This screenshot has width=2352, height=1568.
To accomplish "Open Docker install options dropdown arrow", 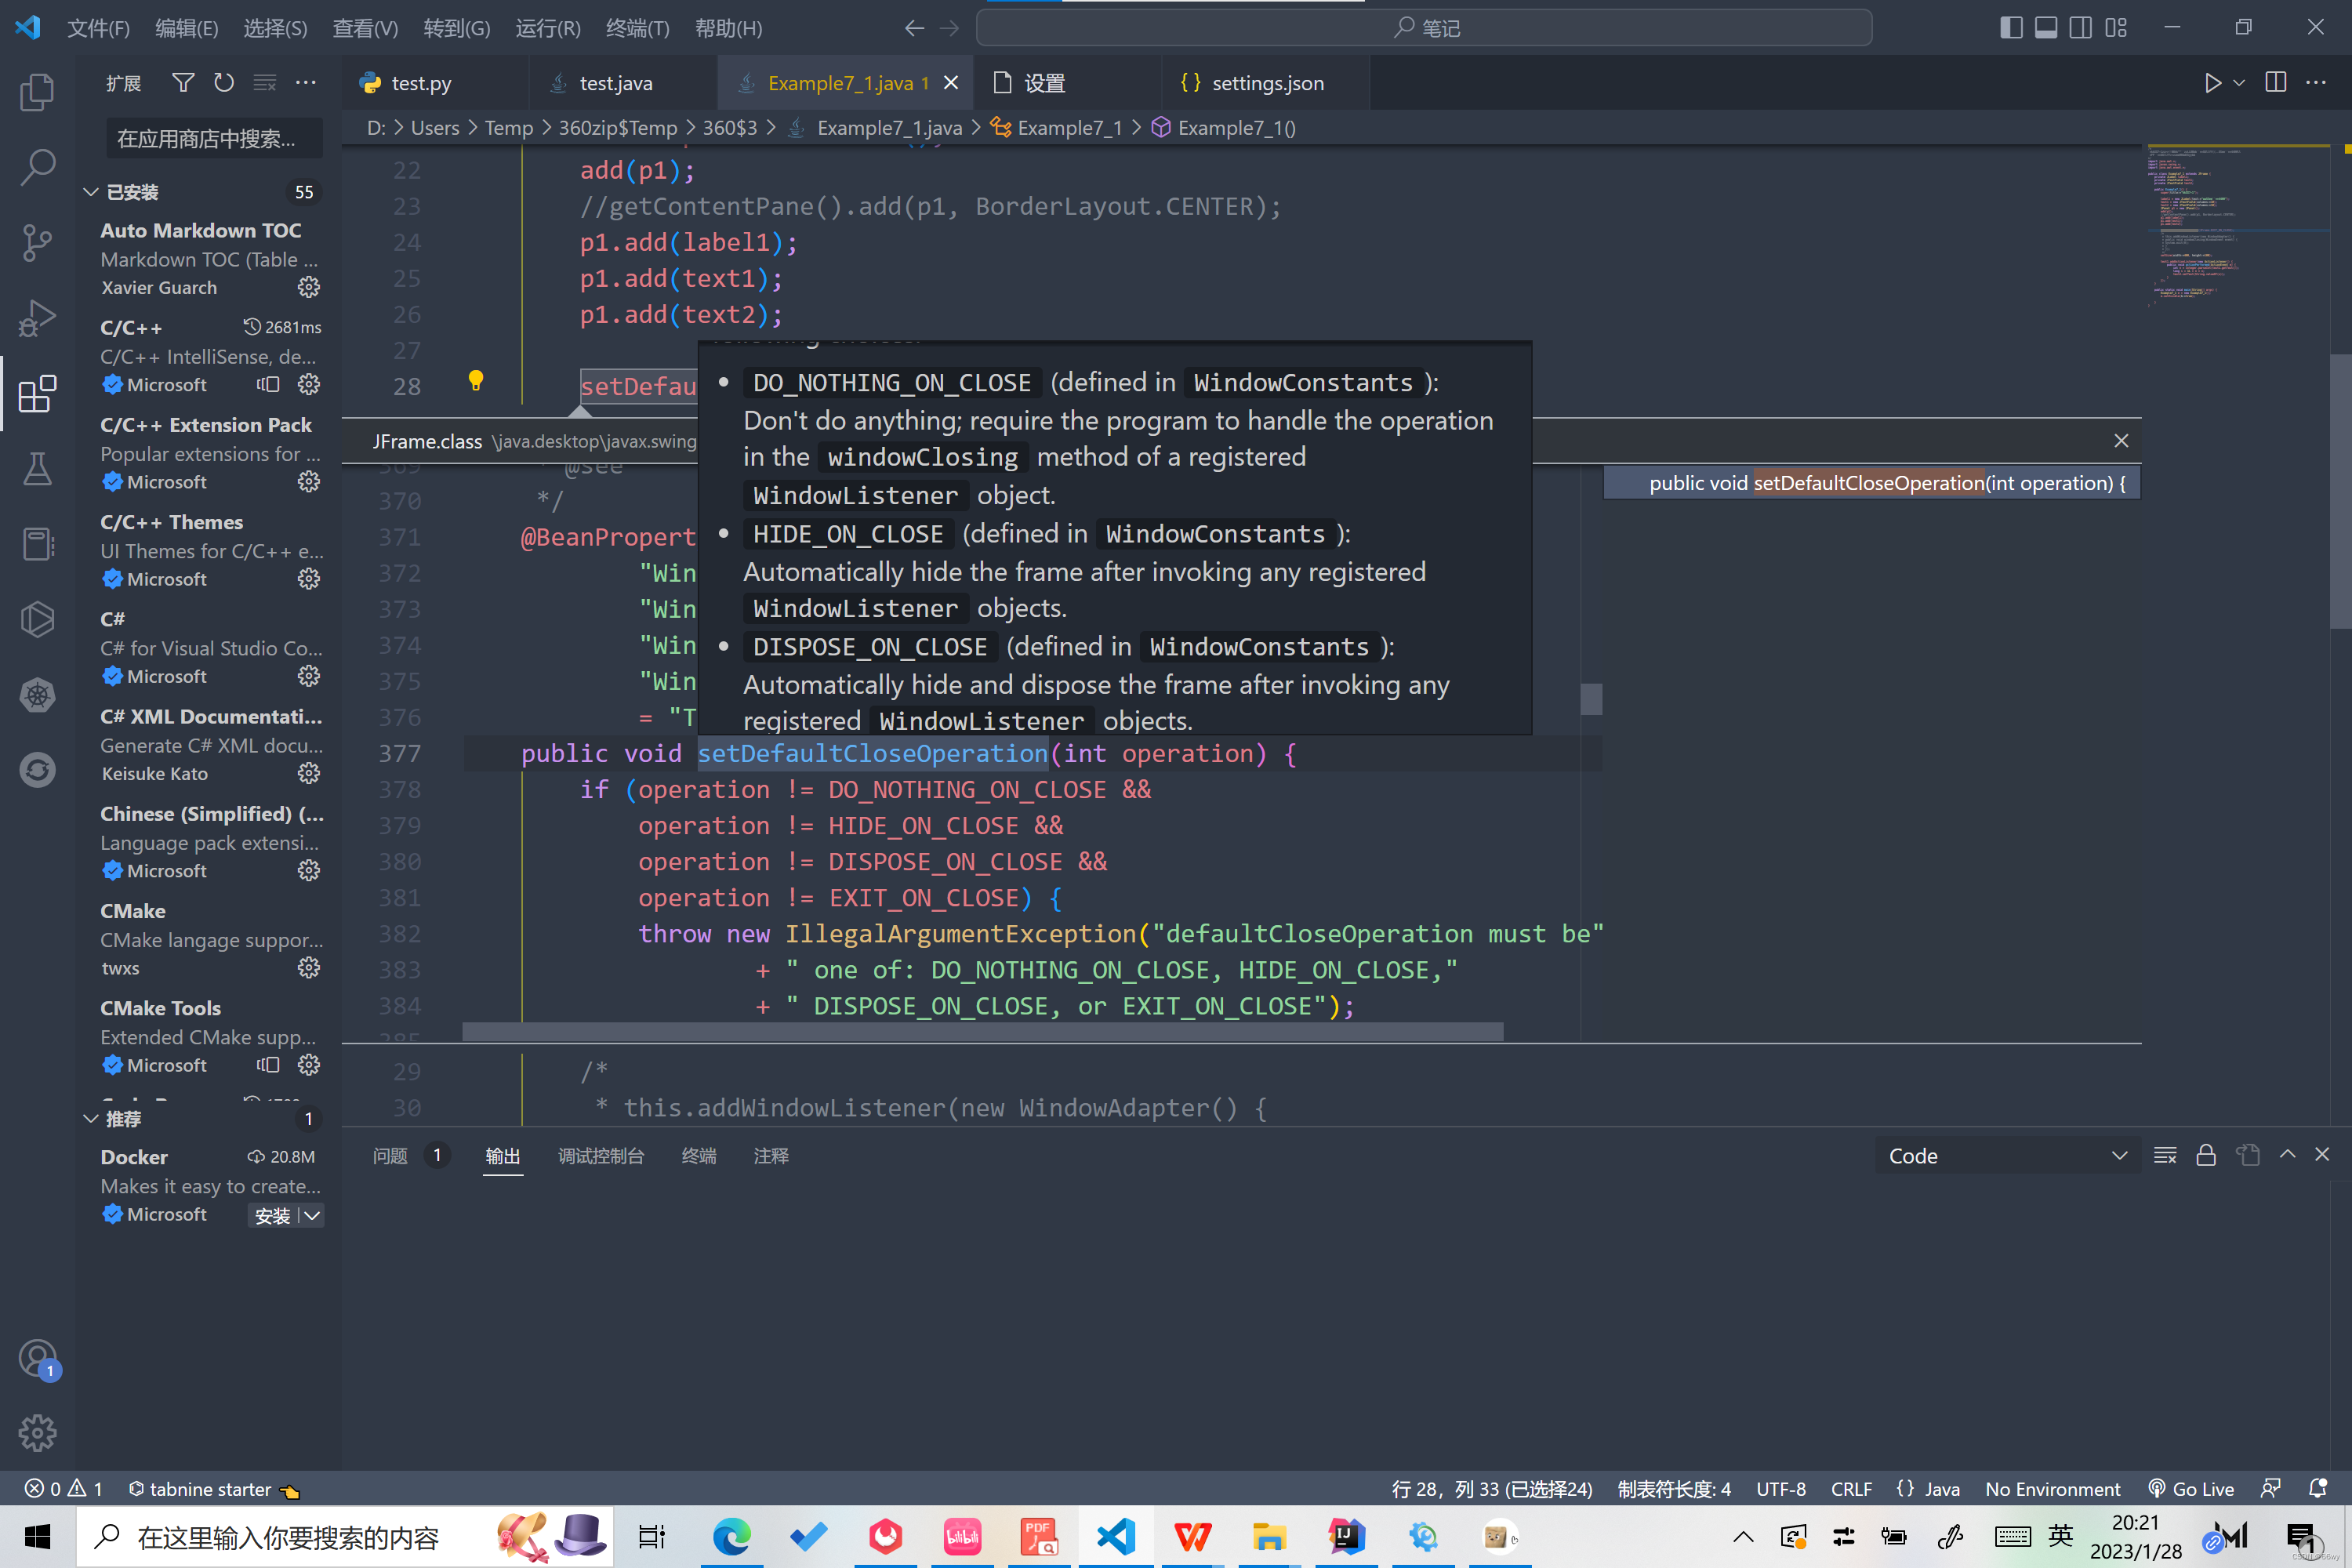I will pos(312,1215).
